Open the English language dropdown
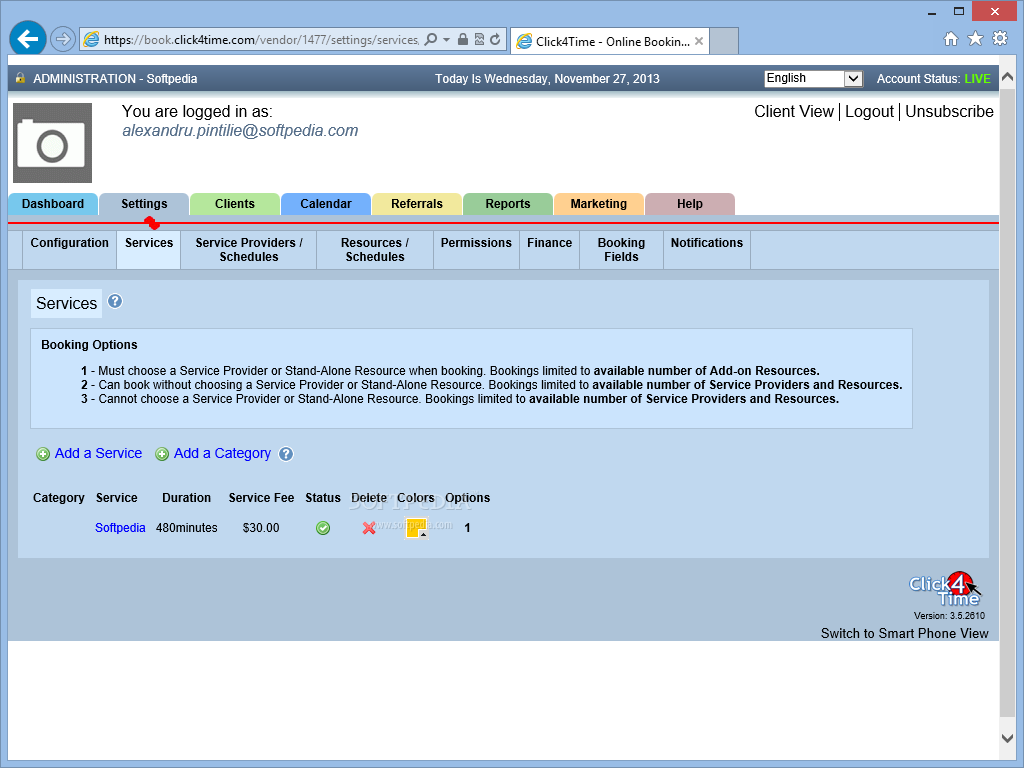Screen dimensions: 1024x768 814,78
